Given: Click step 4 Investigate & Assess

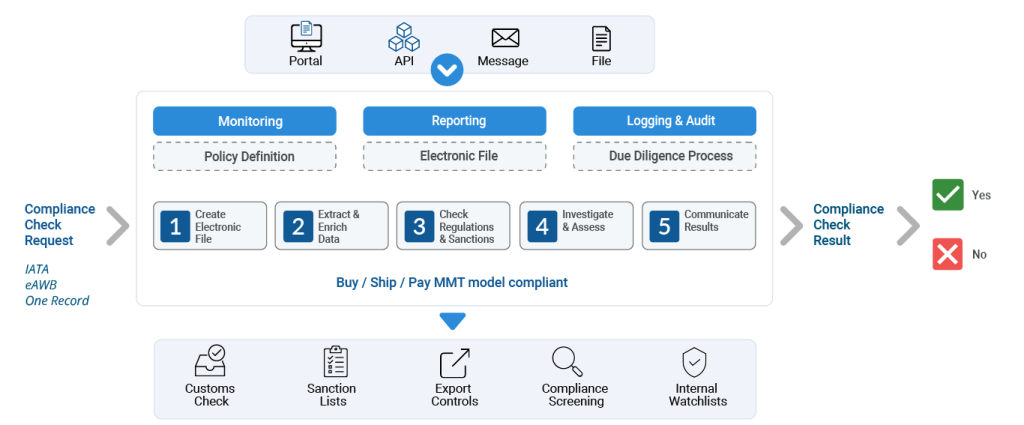Looking at the screenshot, I should click(577, 226).
